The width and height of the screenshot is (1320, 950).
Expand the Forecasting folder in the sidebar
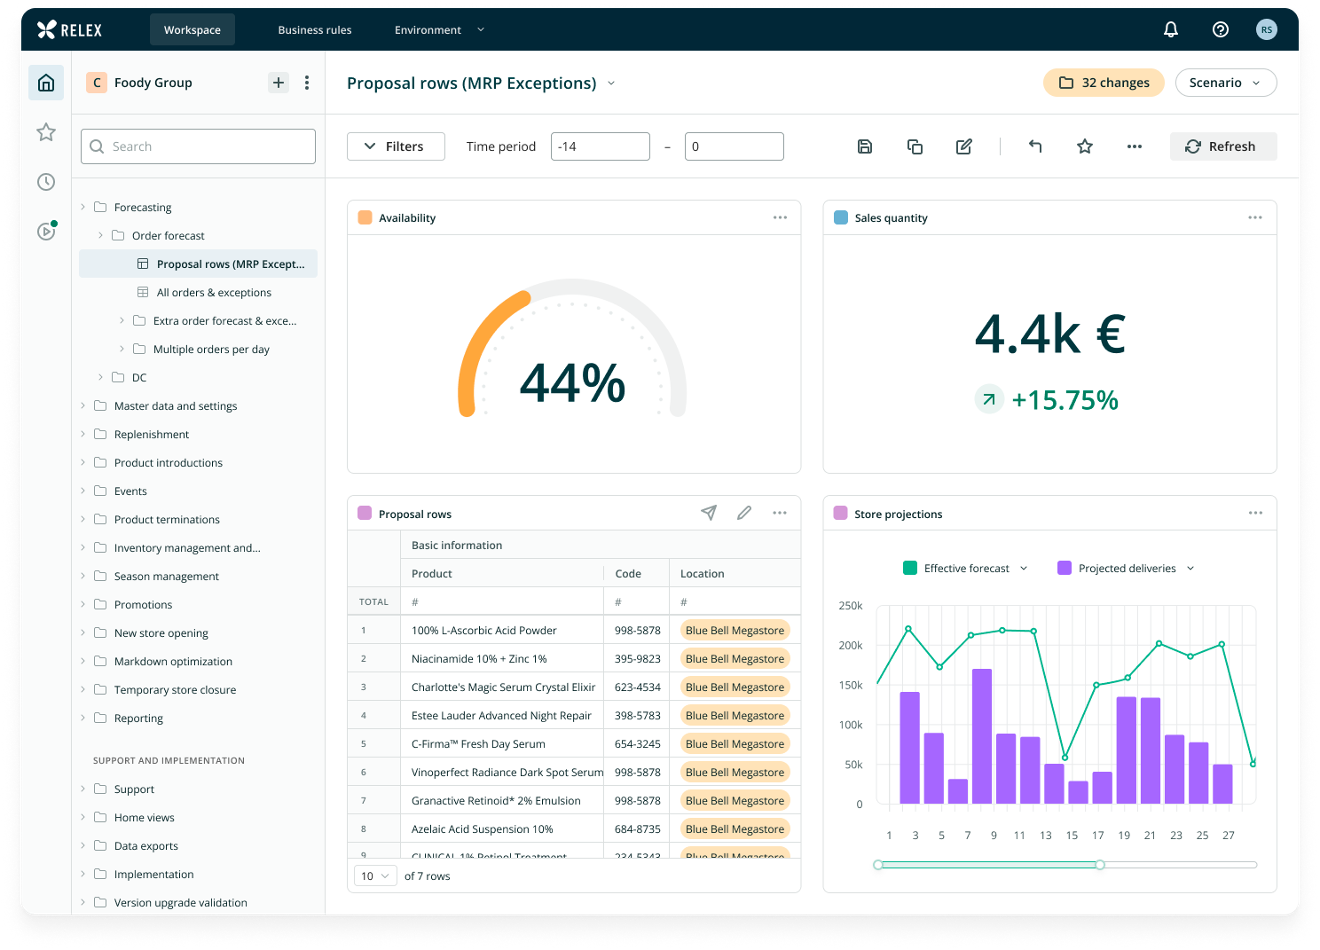pos(87,207)
